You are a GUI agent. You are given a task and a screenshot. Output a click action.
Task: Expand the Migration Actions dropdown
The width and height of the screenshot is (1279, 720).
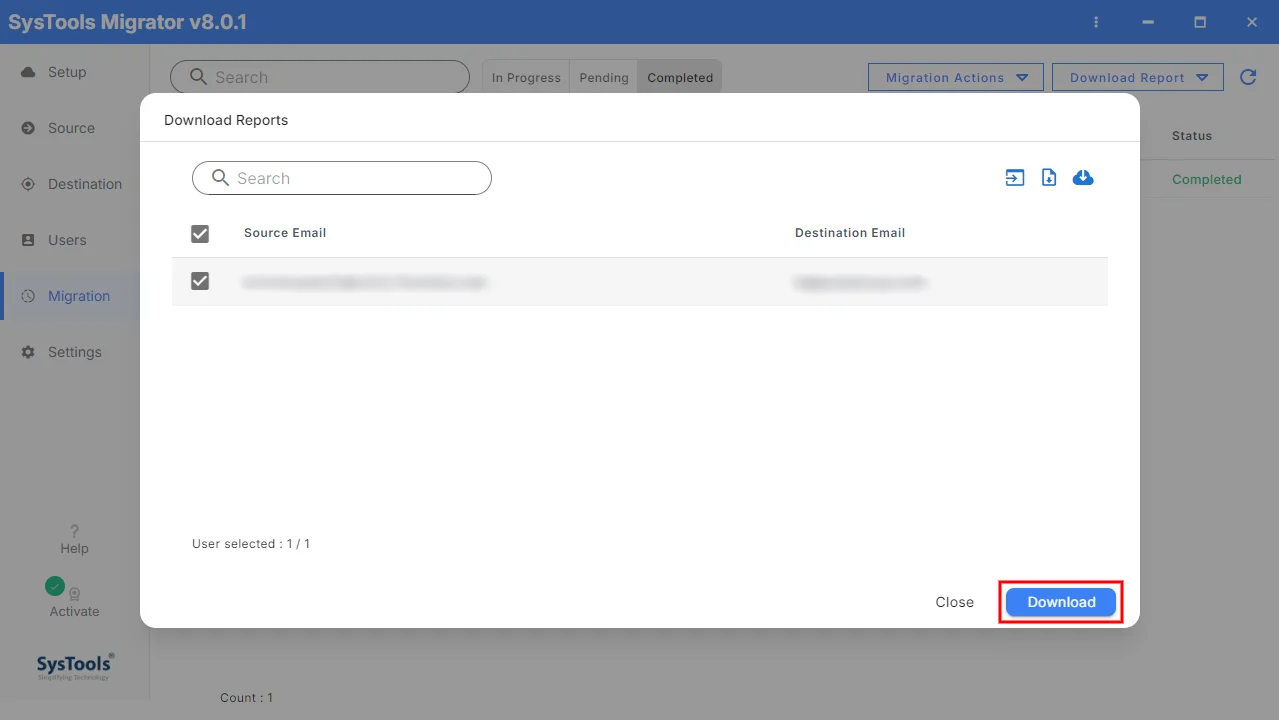coord(956,77)
